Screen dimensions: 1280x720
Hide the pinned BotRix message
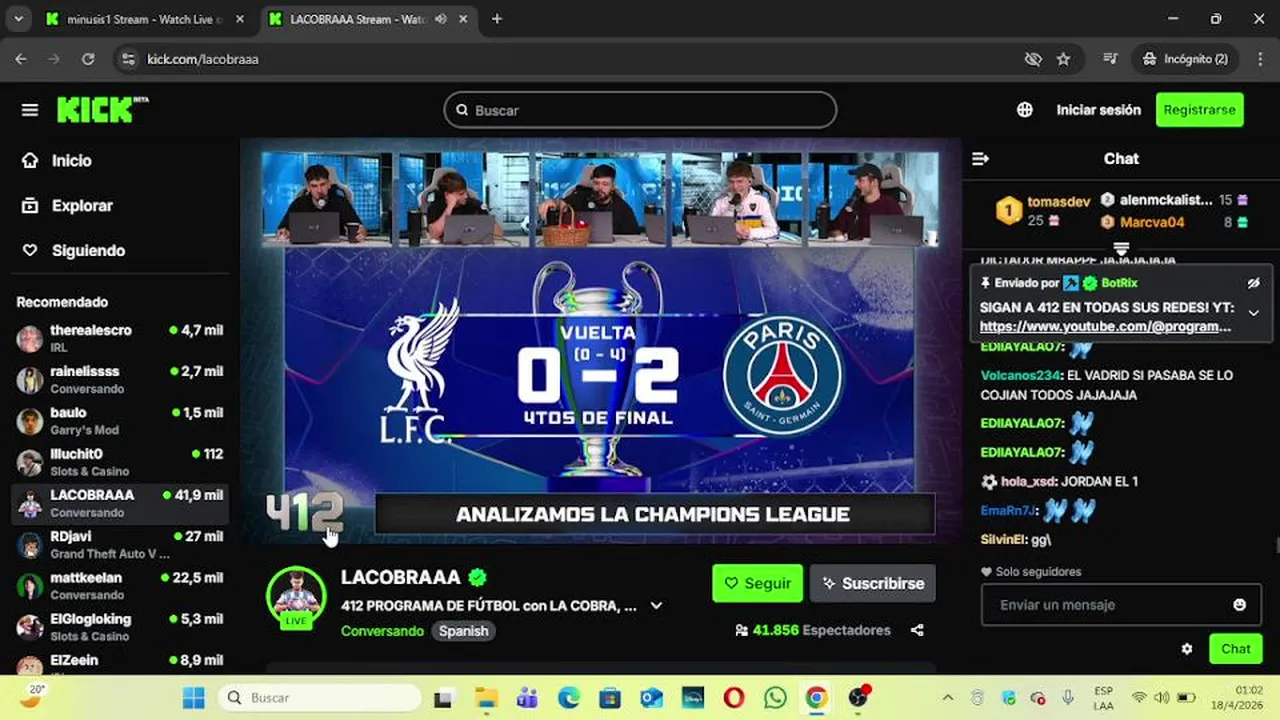click(x=1254, y=283)
